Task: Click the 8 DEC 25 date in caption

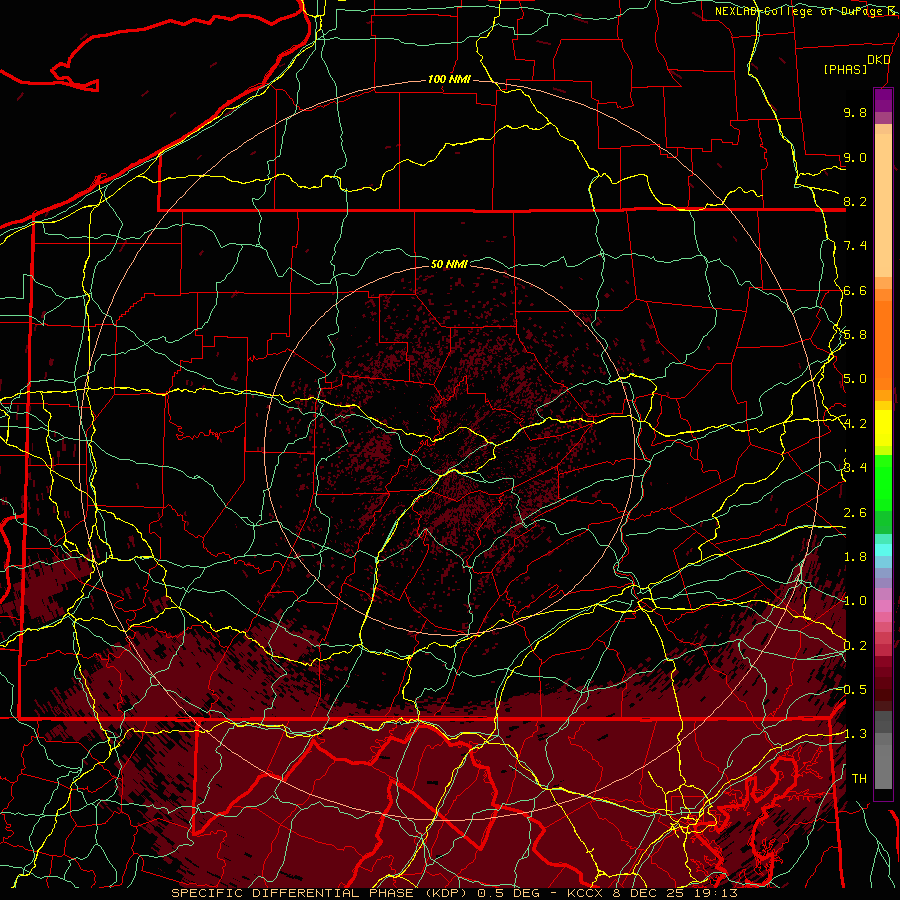Action: [x=649, y=893]
